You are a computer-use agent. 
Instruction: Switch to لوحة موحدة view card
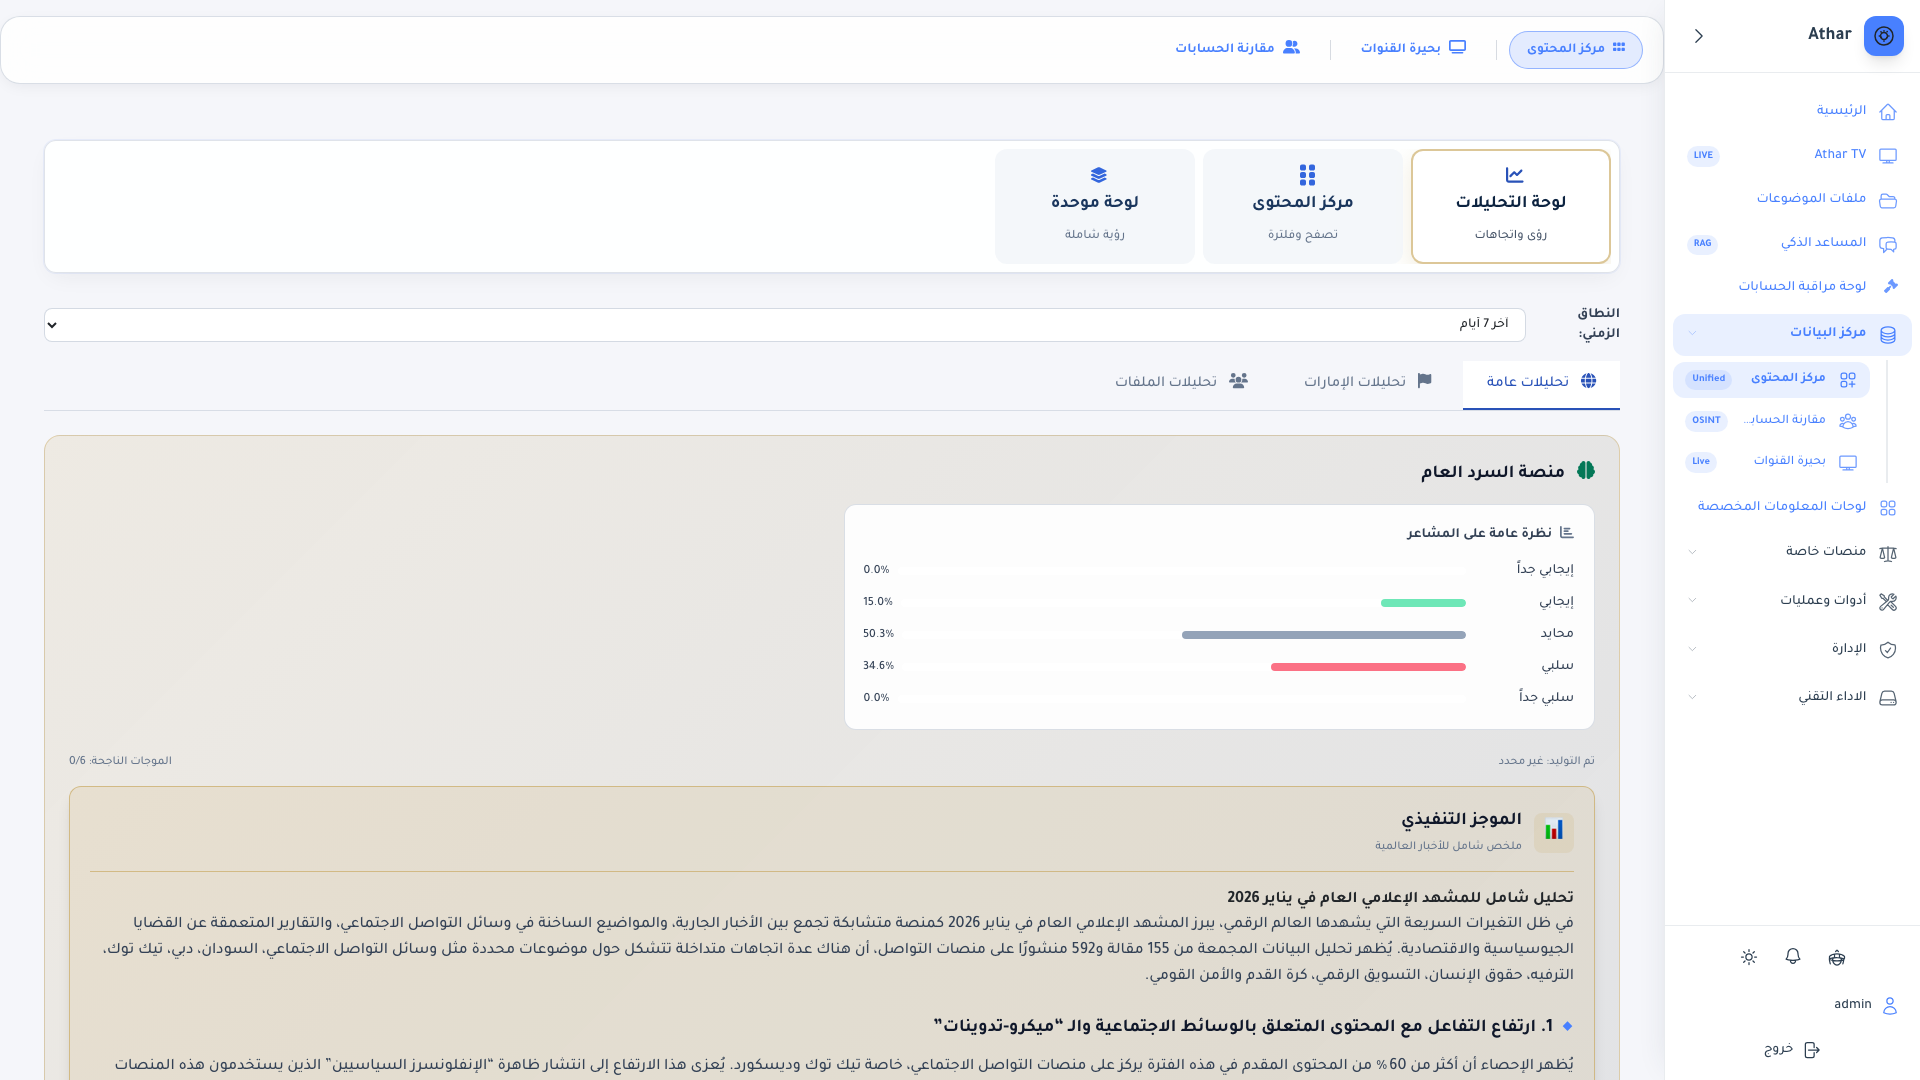1095,206
